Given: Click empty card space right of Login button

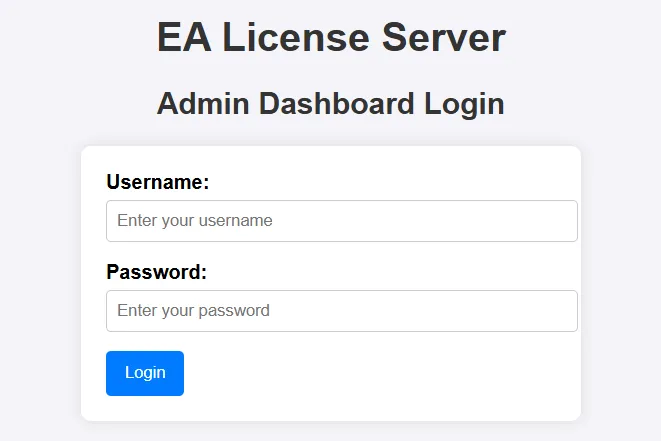Looking at the screenshot, I should [x=379, y=373].
